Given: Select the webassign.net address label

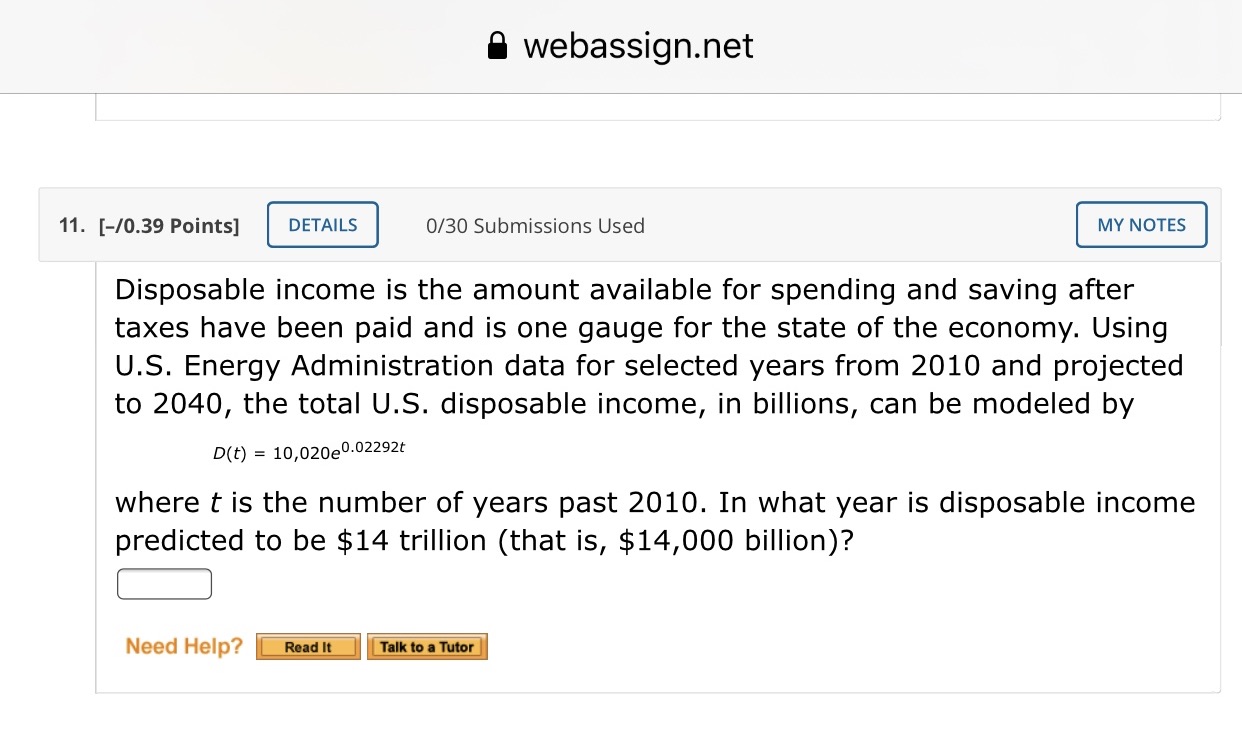Looking at the screenshot, I should (636, 45).
